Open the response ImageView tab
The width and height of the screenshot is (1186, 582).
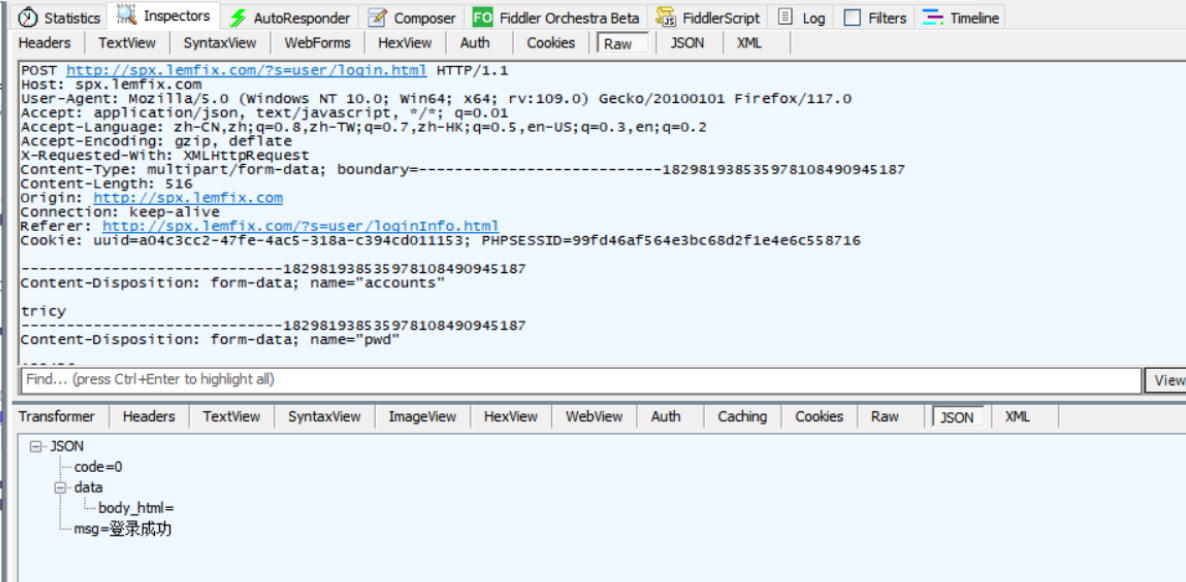[x=422, y=417]
